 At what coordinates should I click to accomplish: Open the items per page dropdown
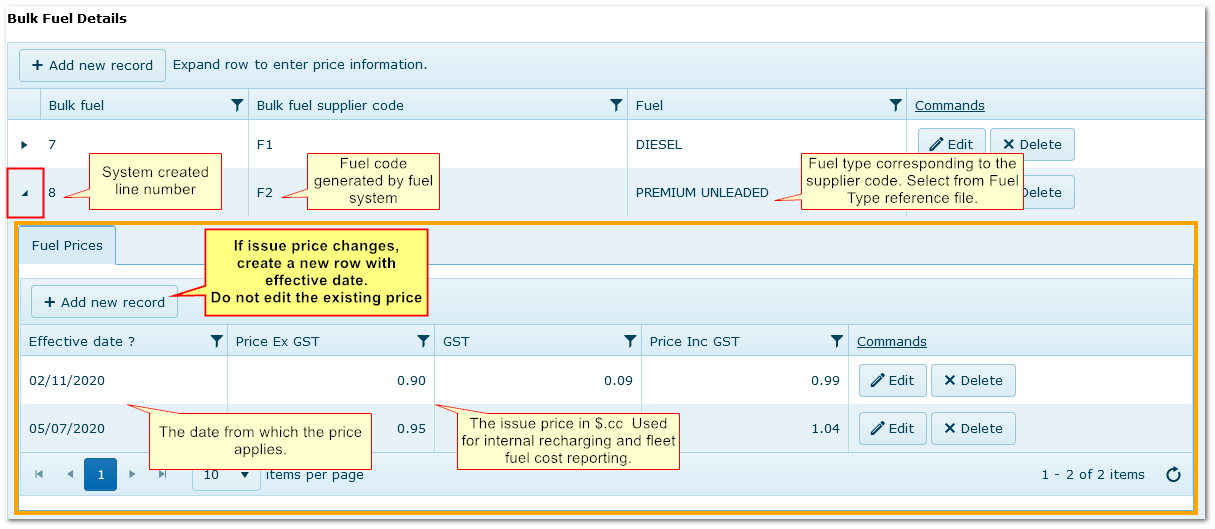tap(244, 475)
